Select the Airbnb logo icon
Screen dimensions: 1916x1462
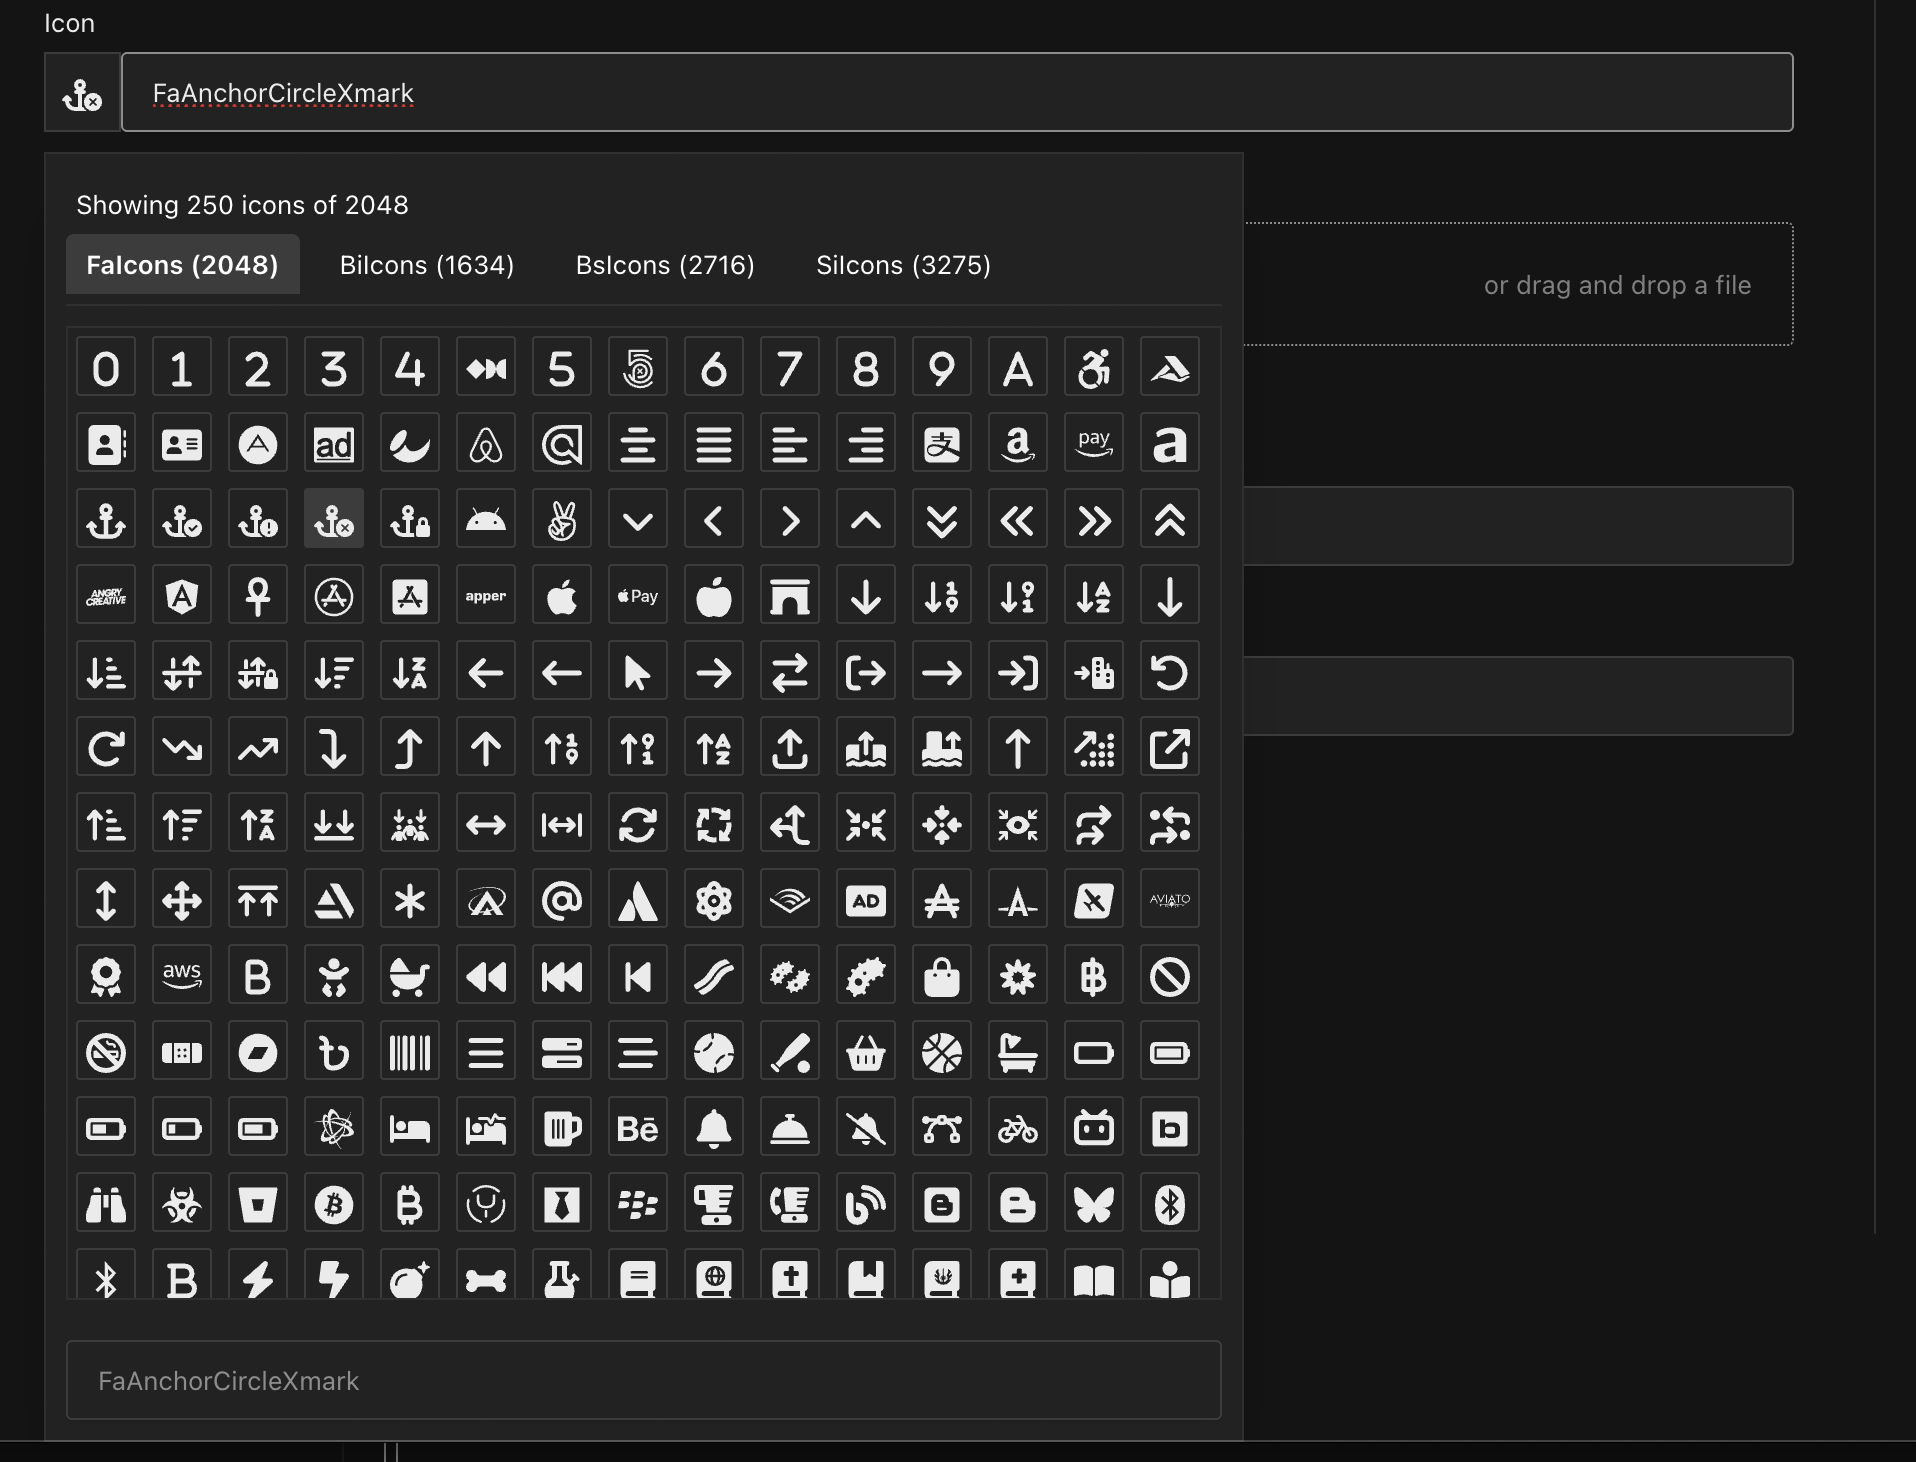click(x=485, y=443)
